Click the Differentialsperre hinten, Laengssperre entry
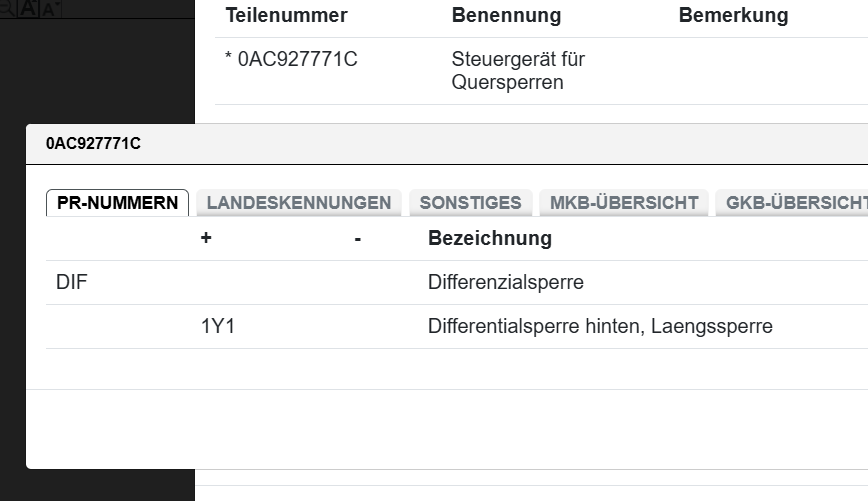Viewport: 868px width, 501px height. (x=600, y=327)
